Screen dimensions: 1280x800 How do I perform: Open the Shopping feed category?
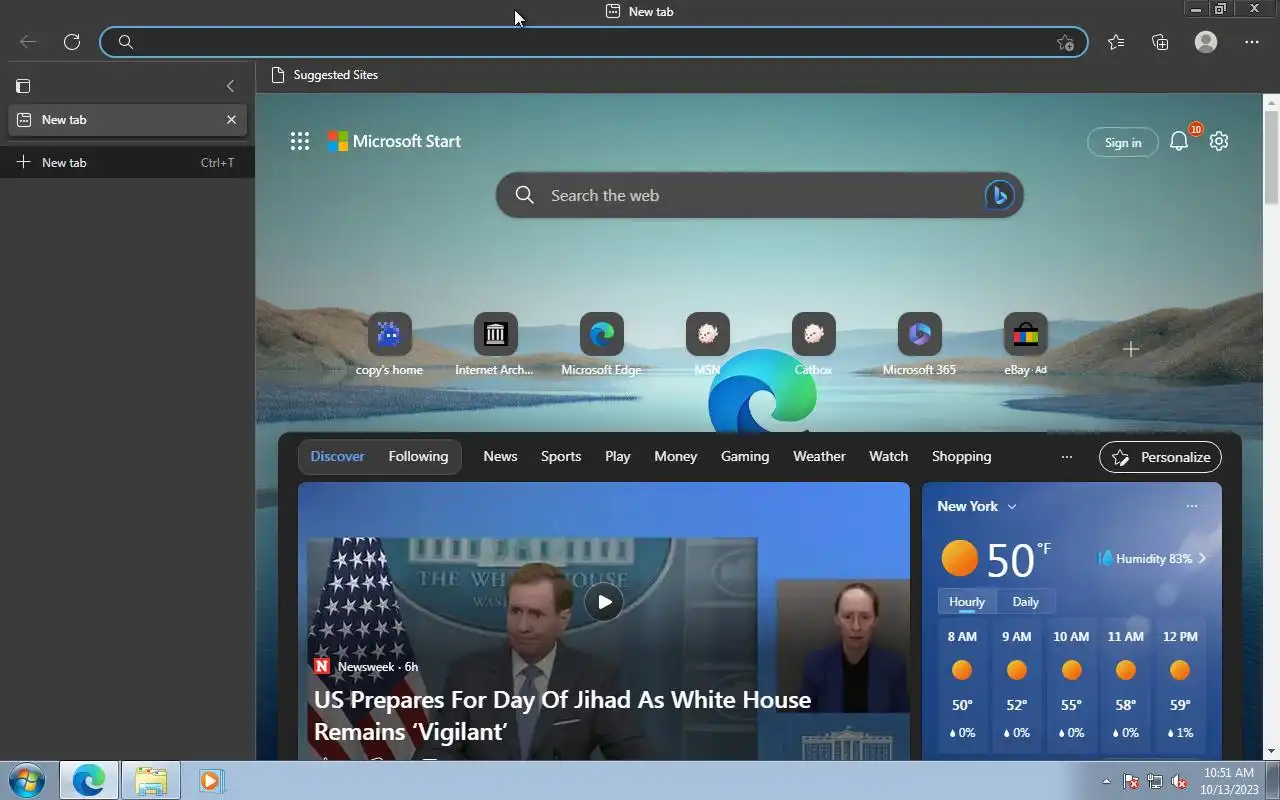click(962, 456)
